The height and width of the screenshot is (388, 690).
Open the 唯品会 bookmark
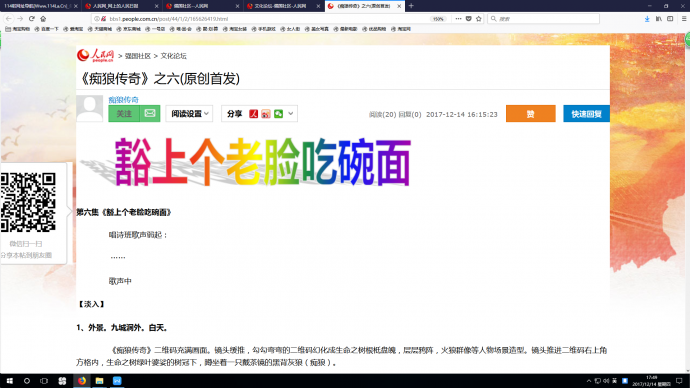pyautogui.click(x=181, y=29)
